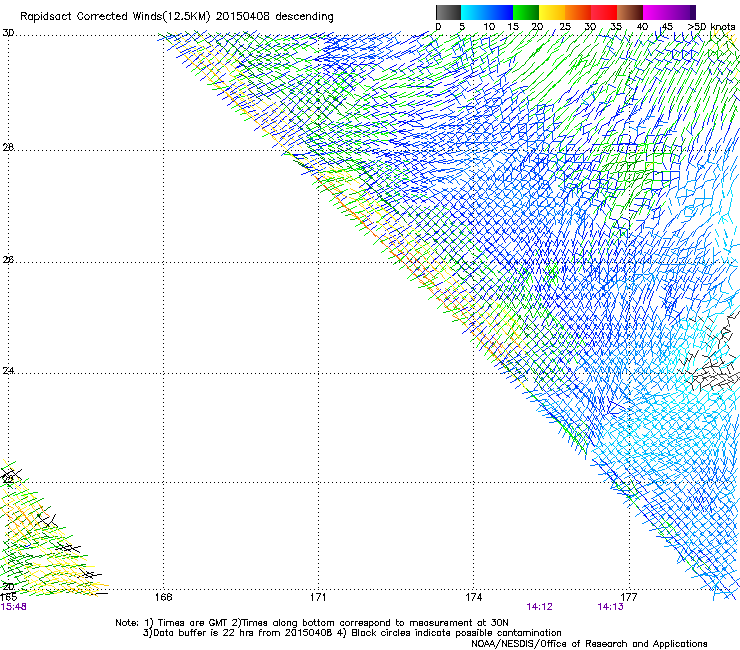Click the purple time stamp '15:48'

[13, 607]
